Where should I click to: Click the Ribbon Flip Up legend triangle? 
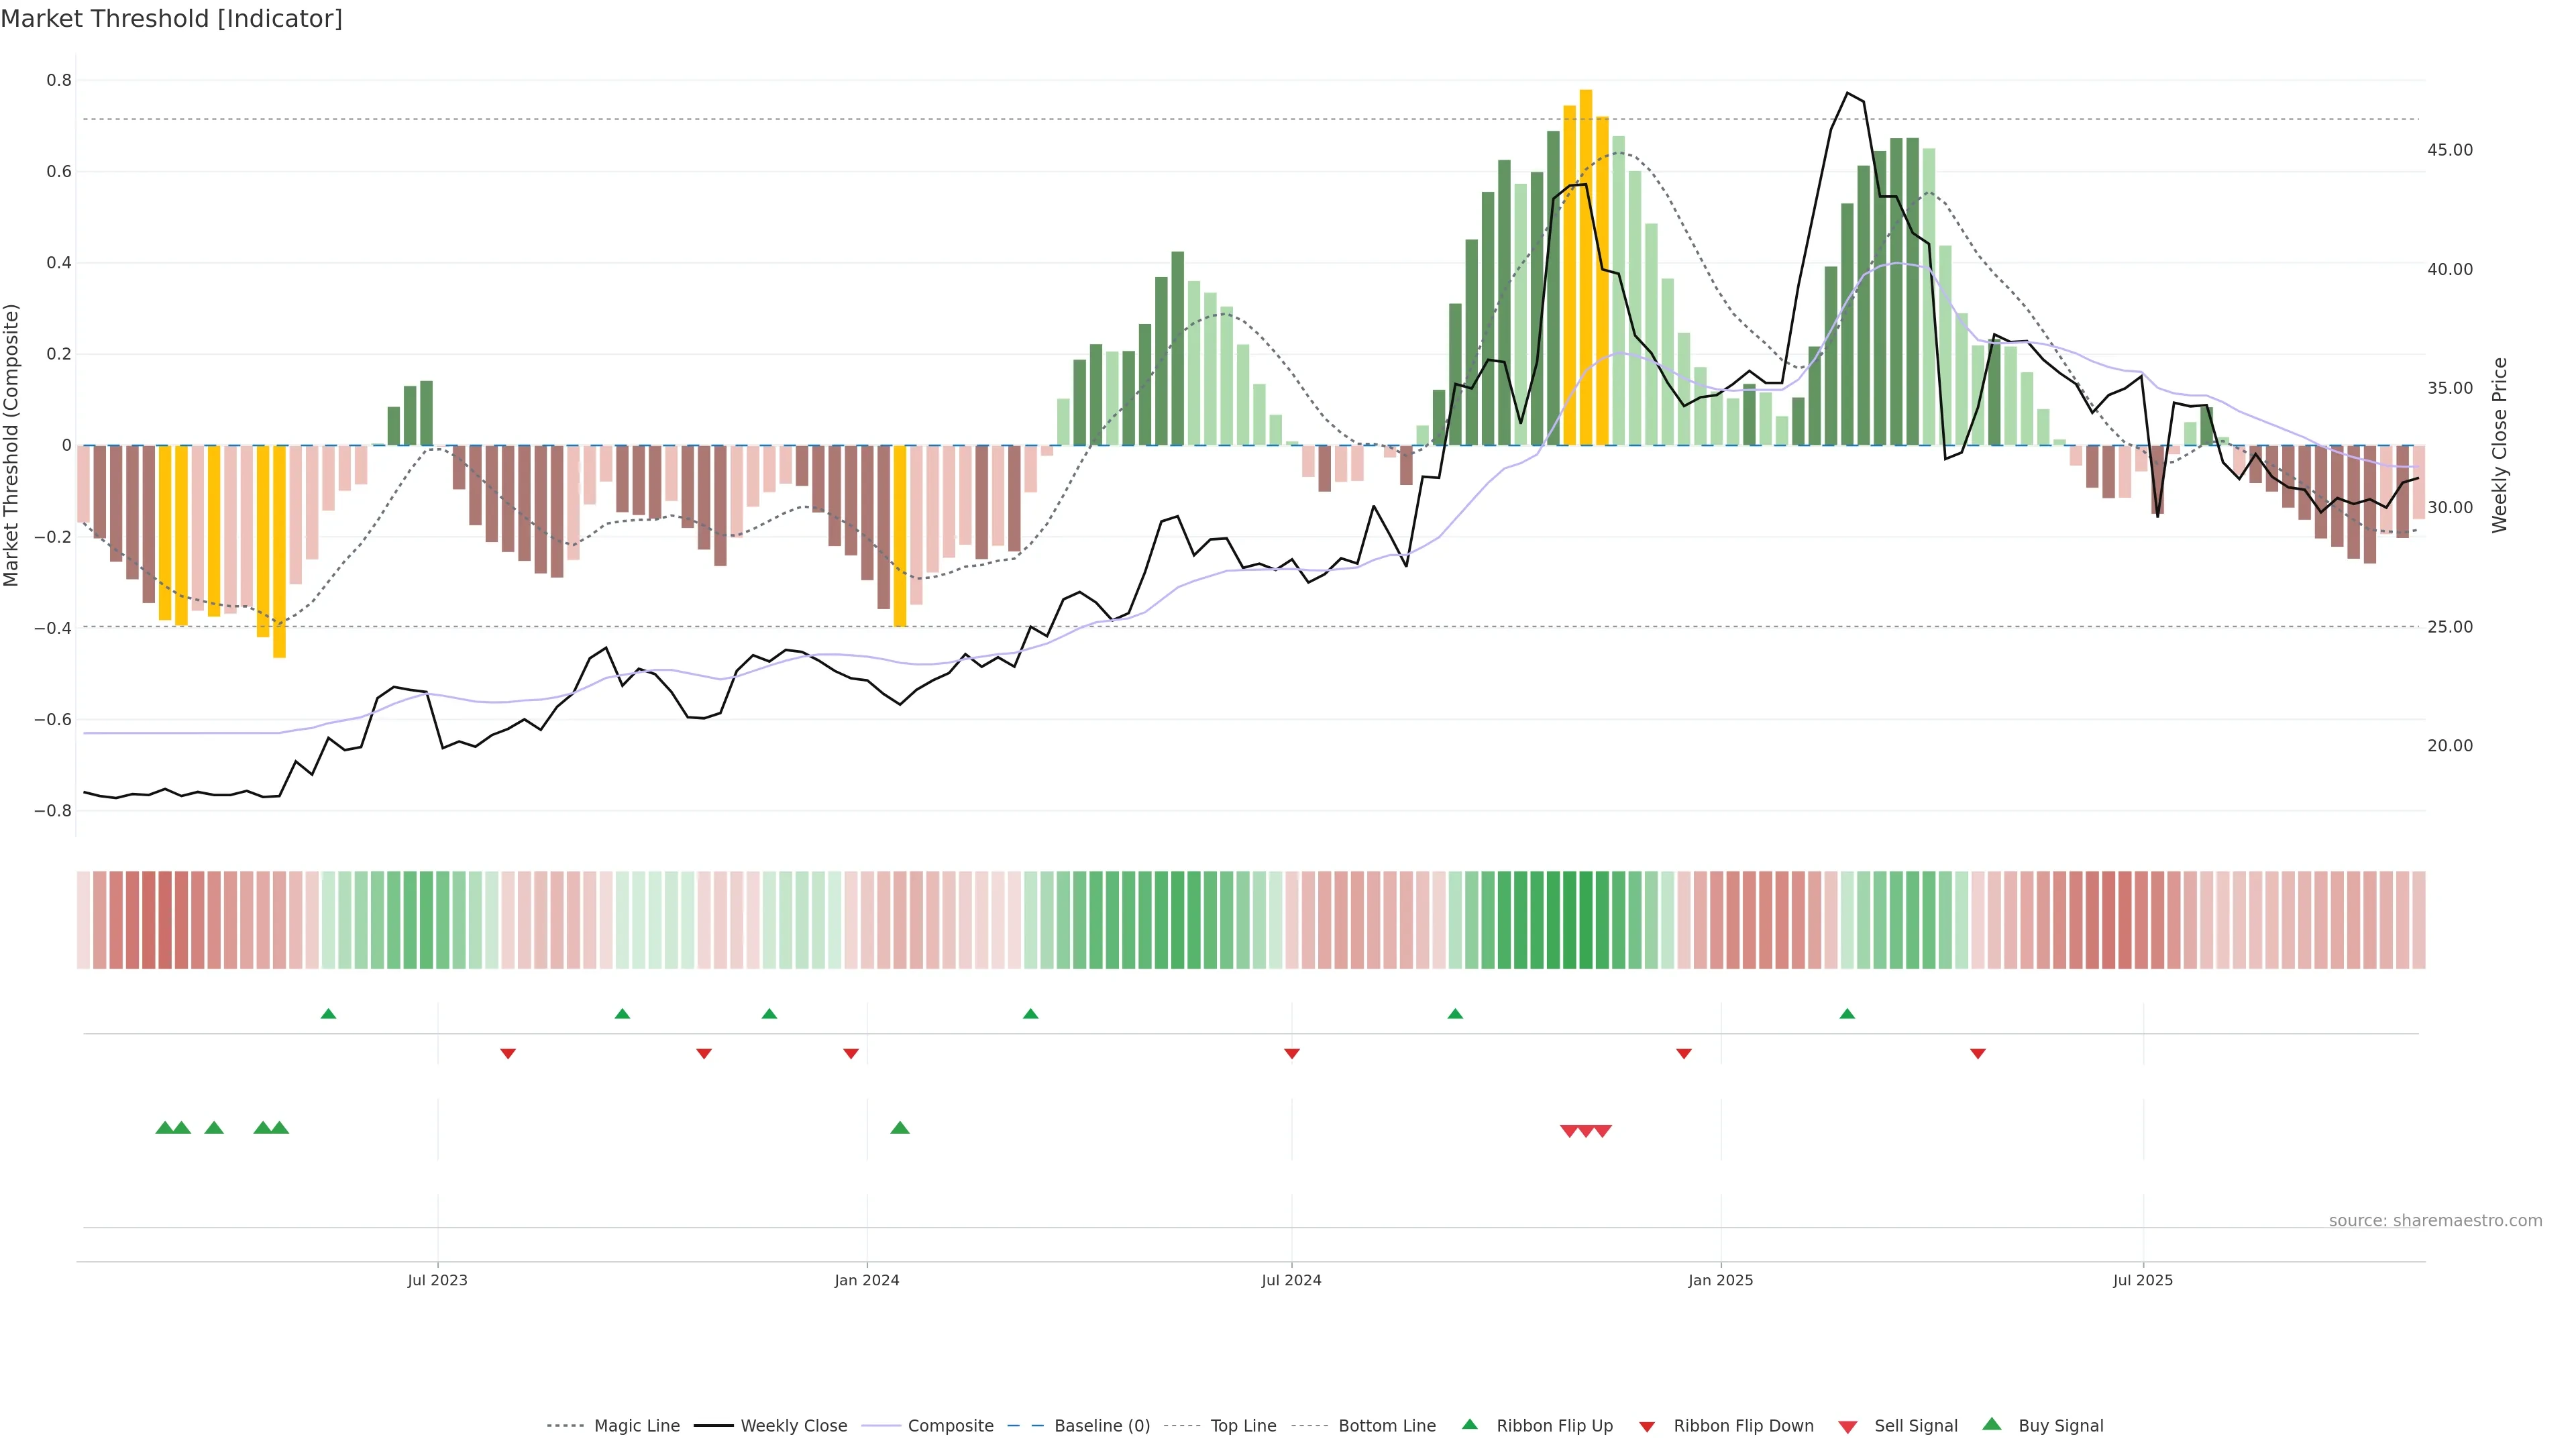1469,1425
